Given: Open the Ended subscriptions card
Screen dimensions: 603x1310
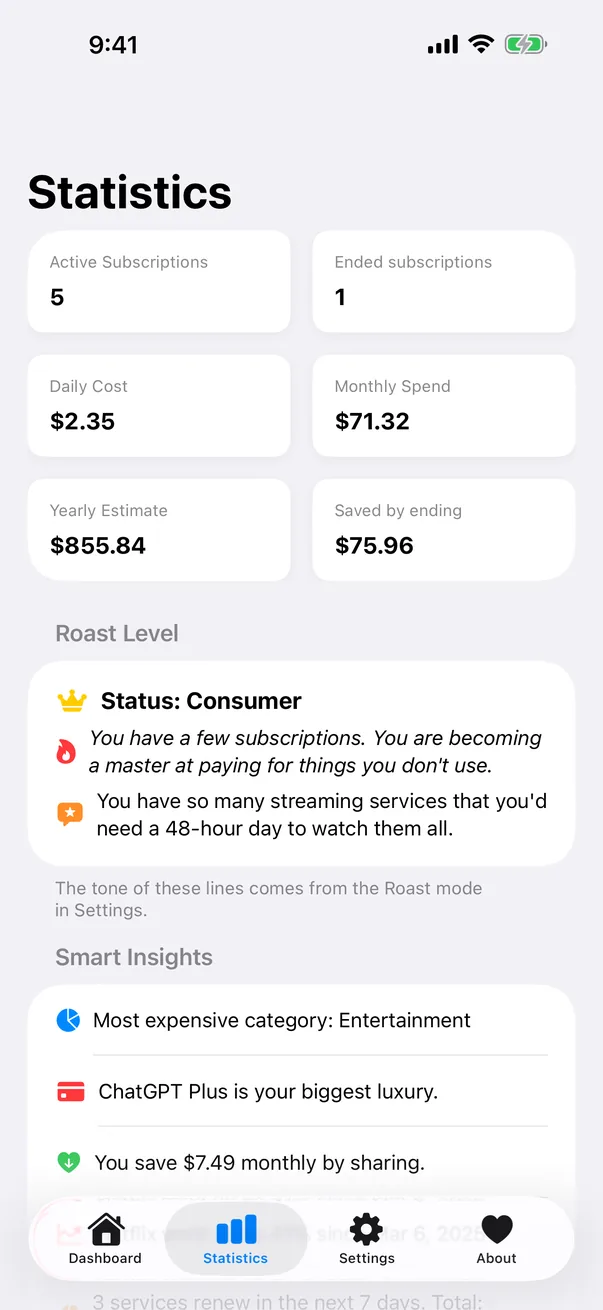Looking at the screenshot, I should (x=444, y=282).
